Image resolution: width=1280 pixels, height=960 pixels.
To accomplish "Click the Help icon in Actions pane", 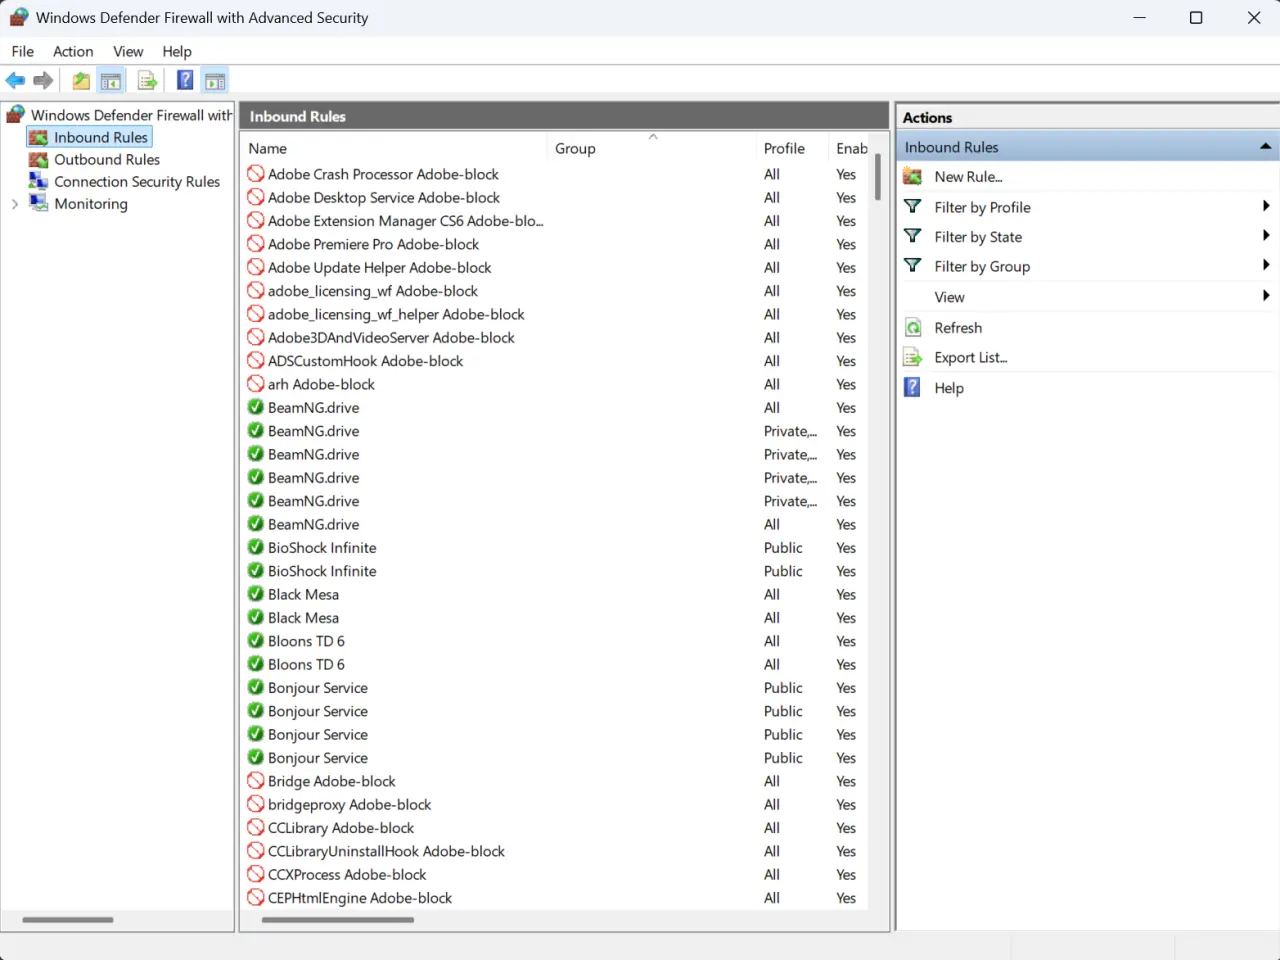I will [x=913, y=388].
